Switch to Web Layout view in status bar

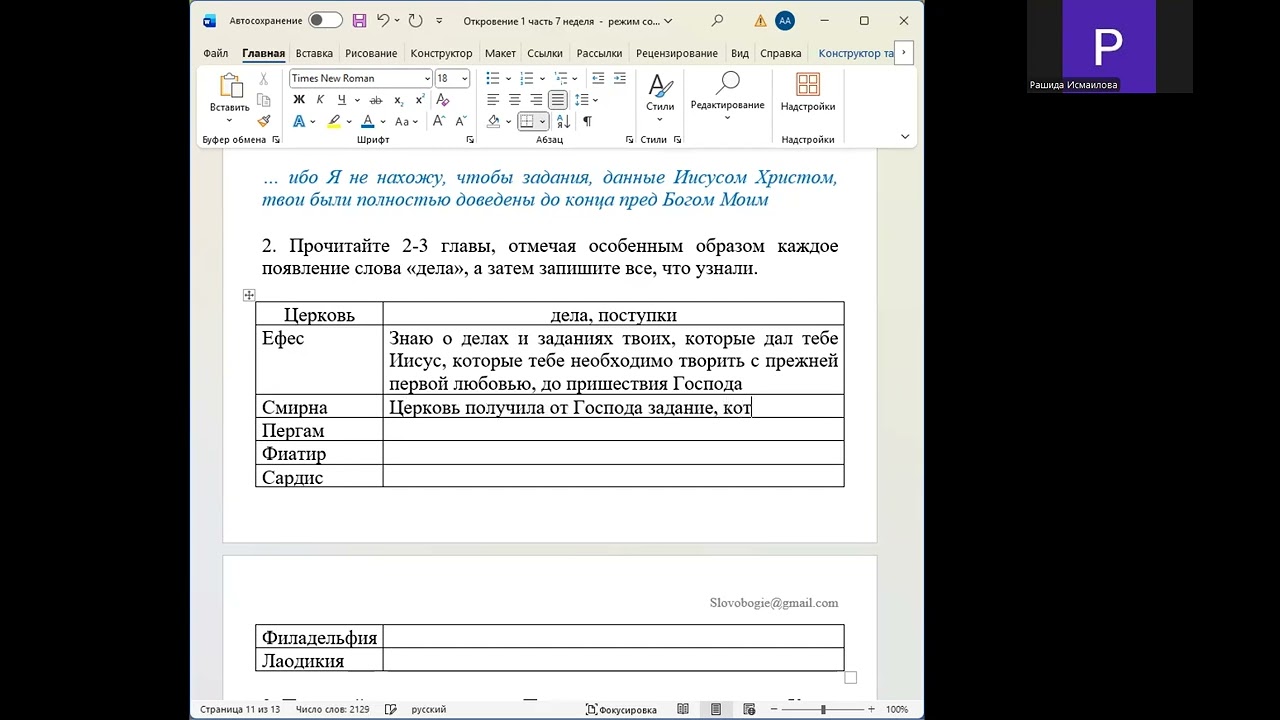749,709
